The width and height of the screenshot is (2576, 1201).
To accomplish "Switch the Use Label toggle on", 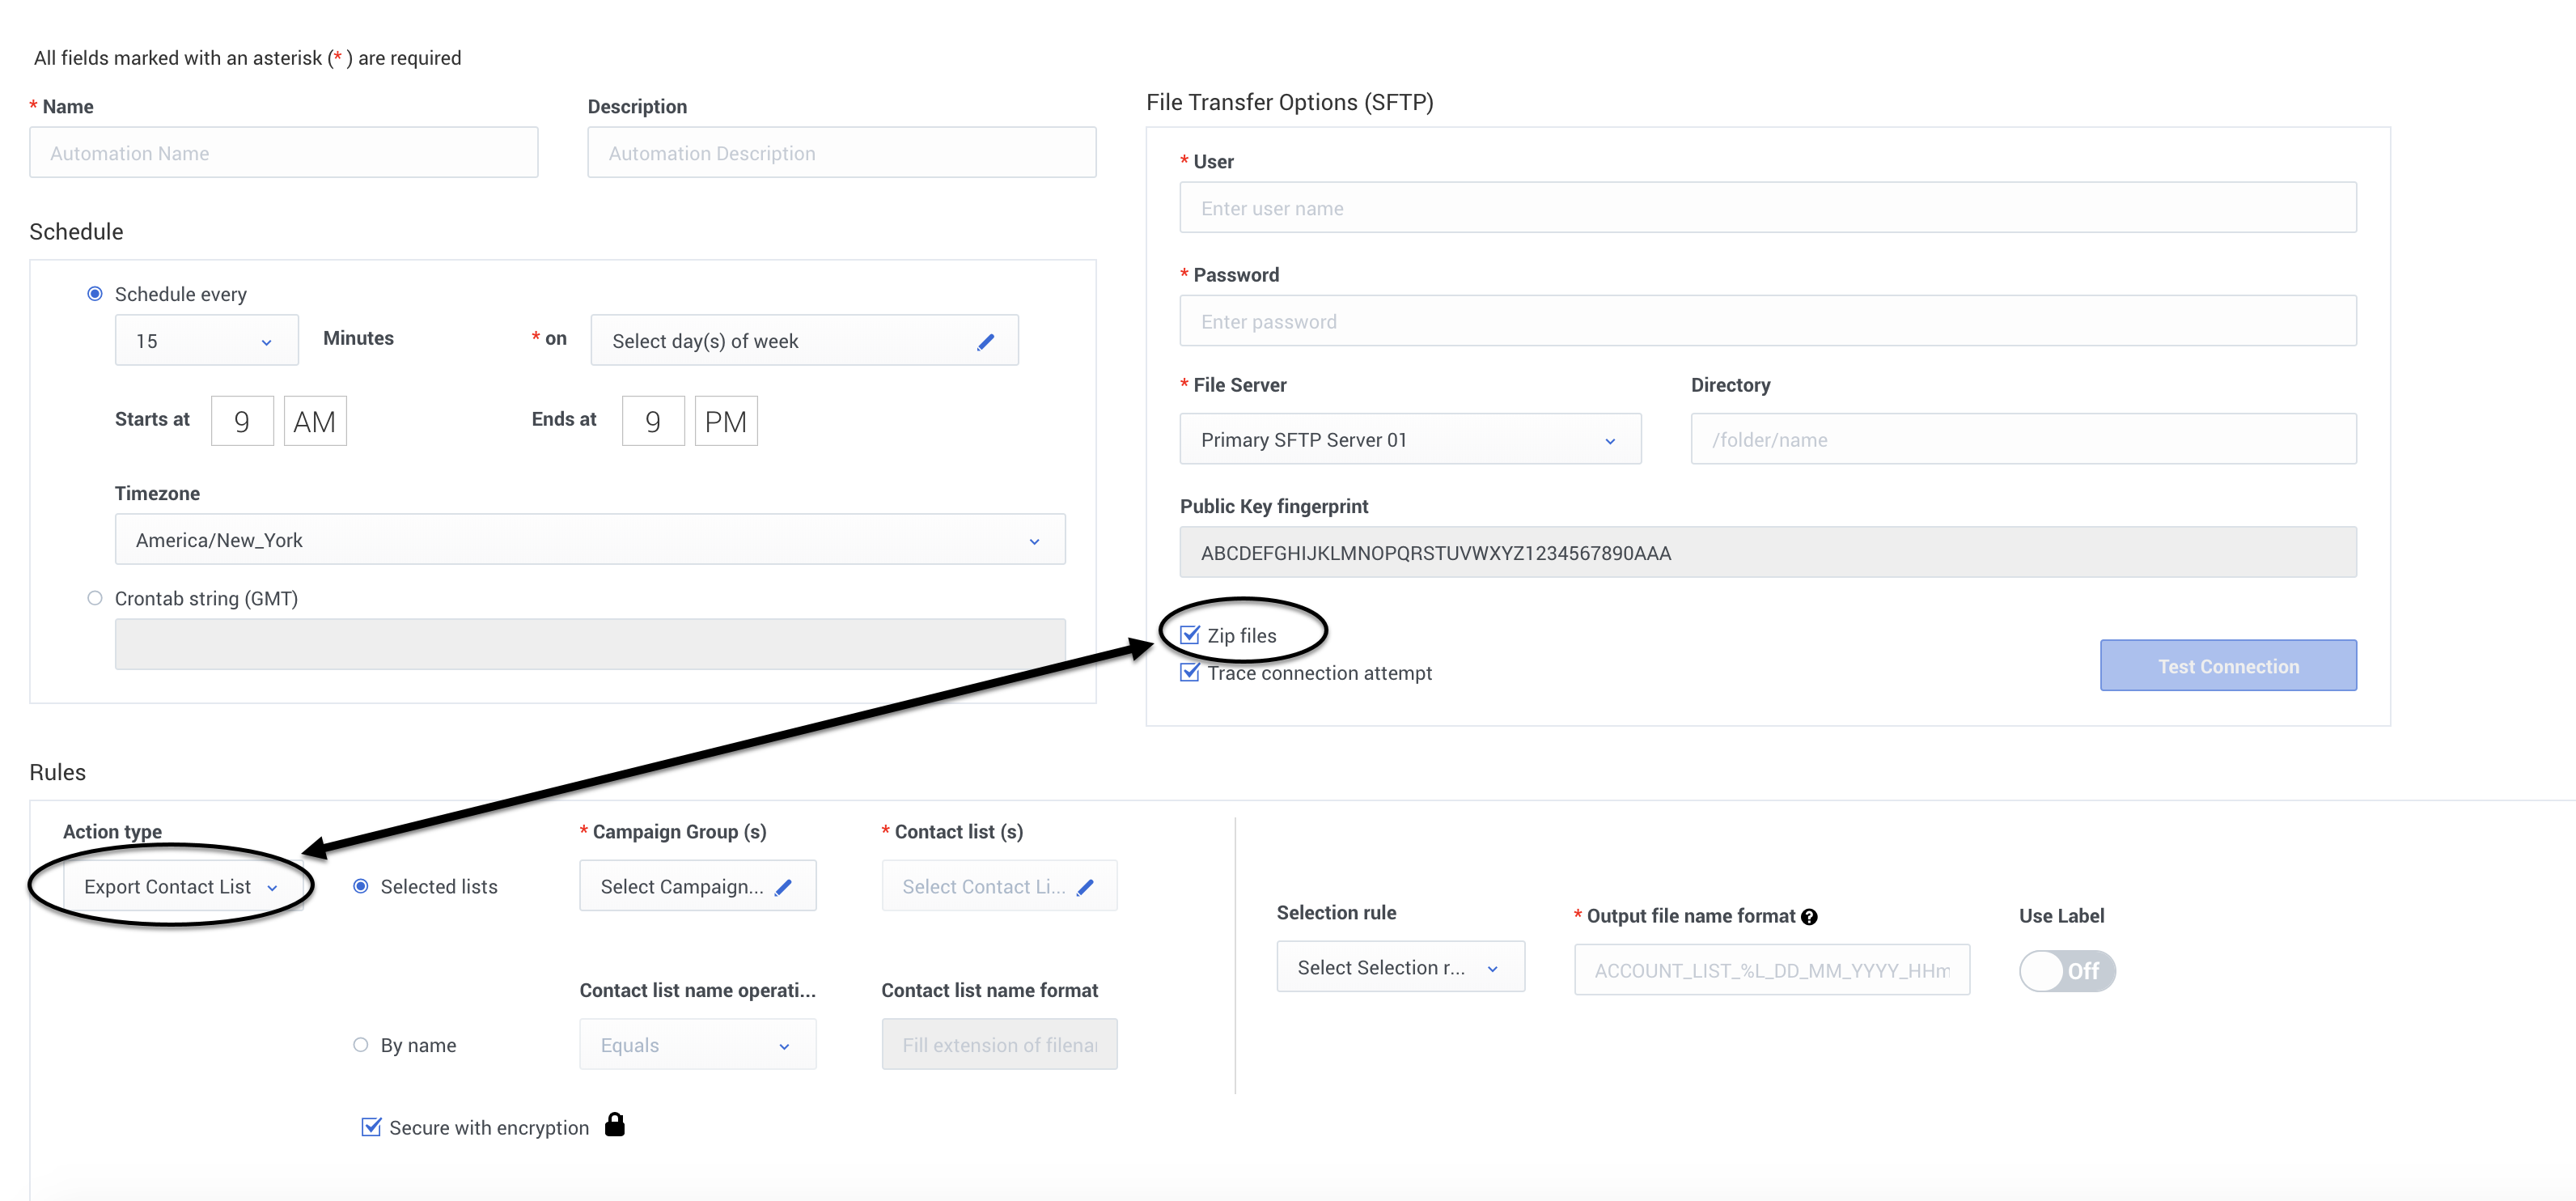I will [2066, 971].
